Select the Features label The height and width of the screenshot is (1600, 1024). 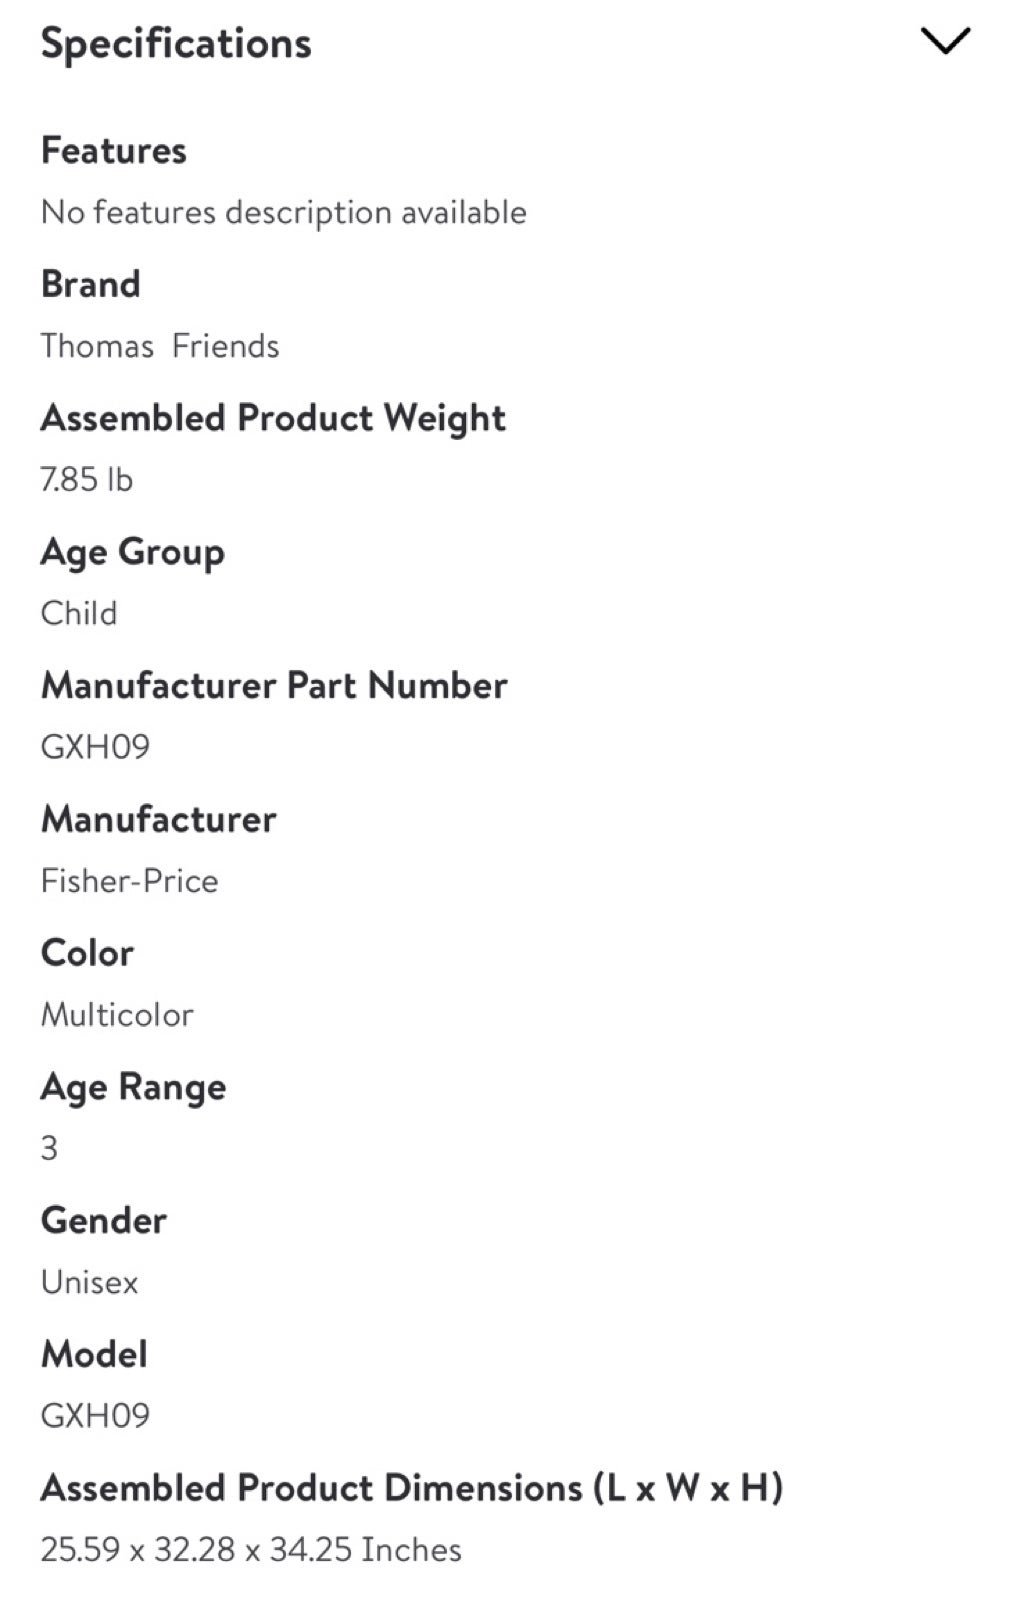coord(113,150)
